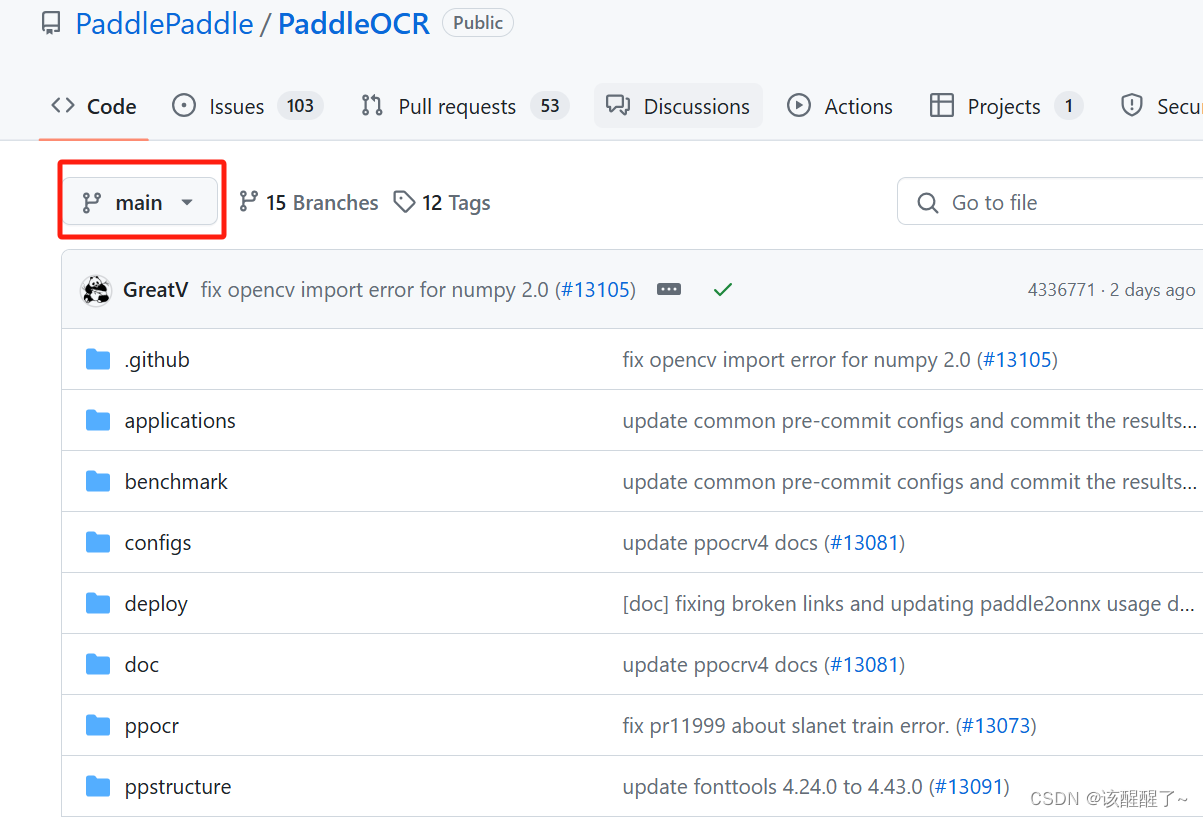Click the dropdown caret next to main
Viewport: 1203px width, 817px height.
click(x=187, y=203)
